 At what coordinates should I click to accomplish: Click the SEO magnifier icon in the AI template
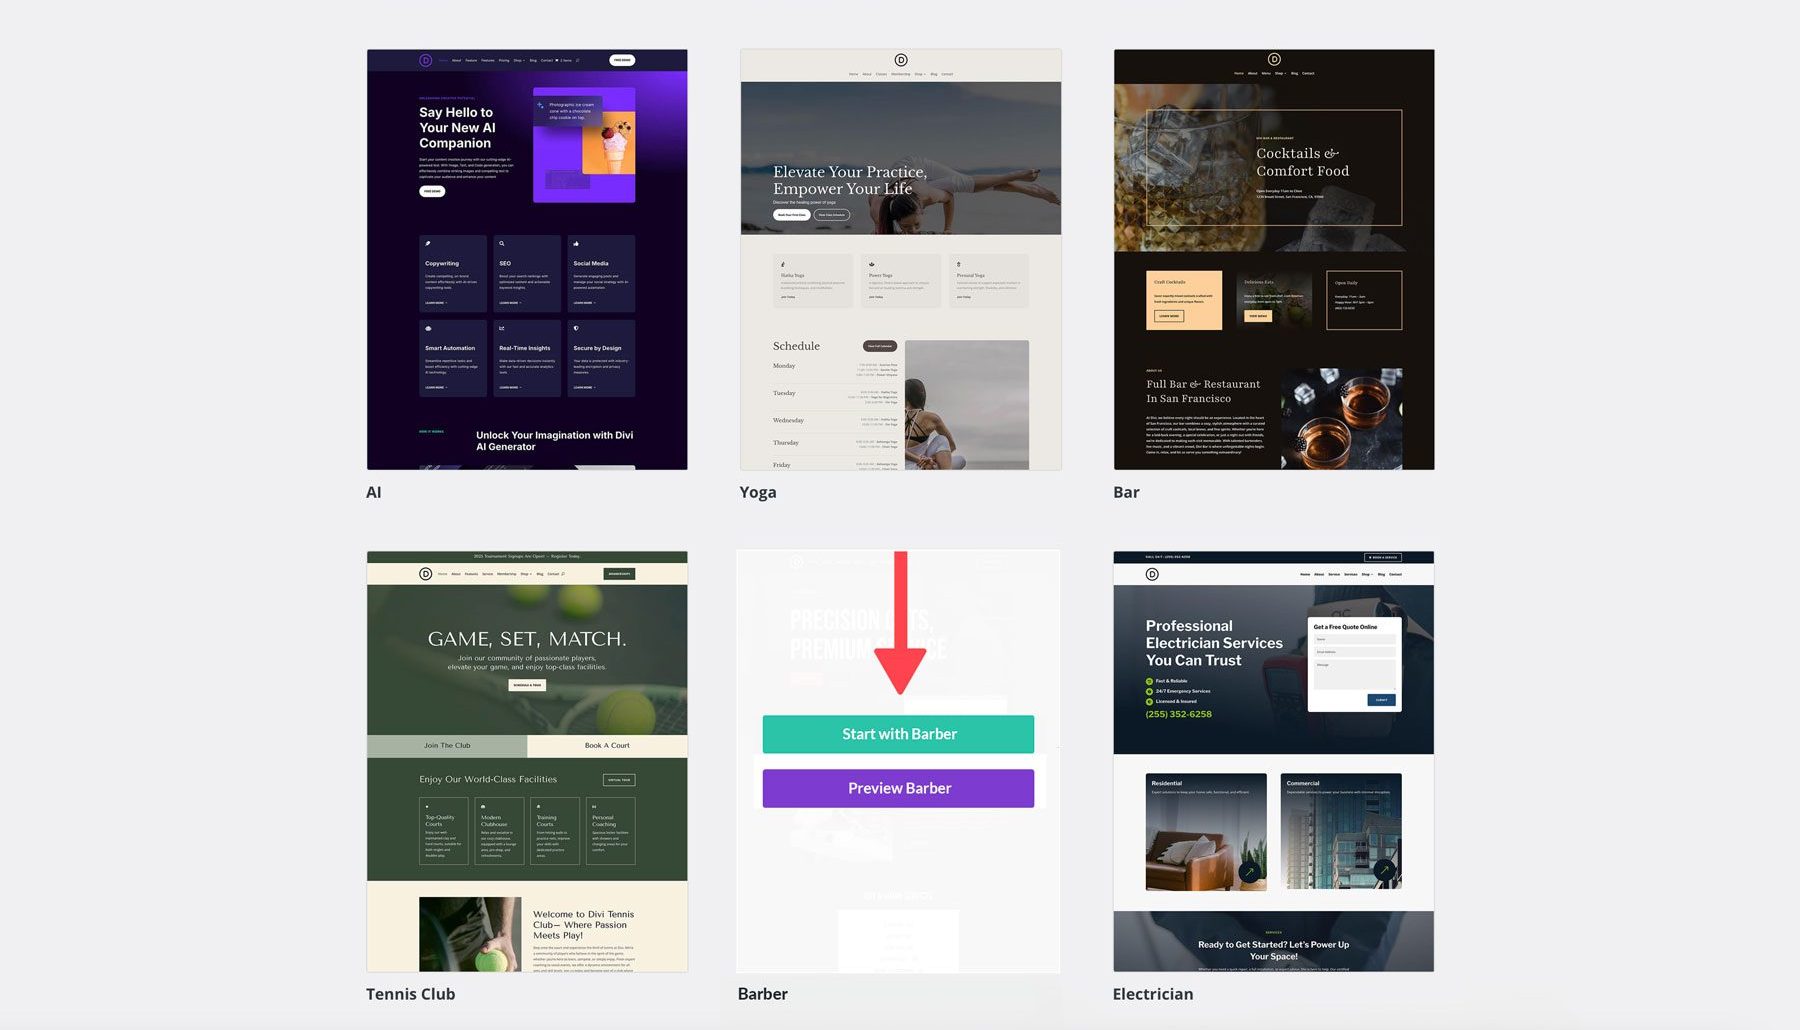point(502,243)
